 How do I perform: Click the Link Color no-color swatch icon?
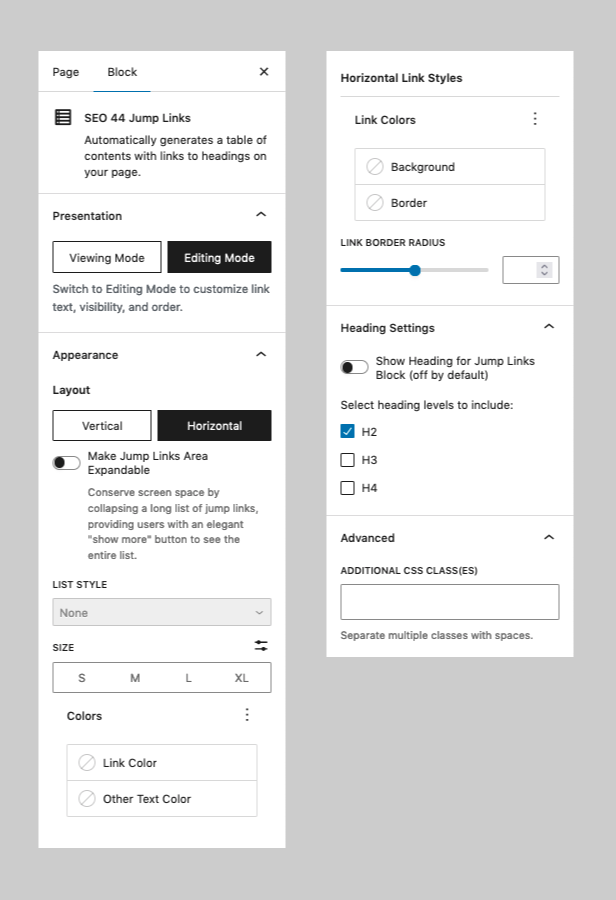coord(87,762)
